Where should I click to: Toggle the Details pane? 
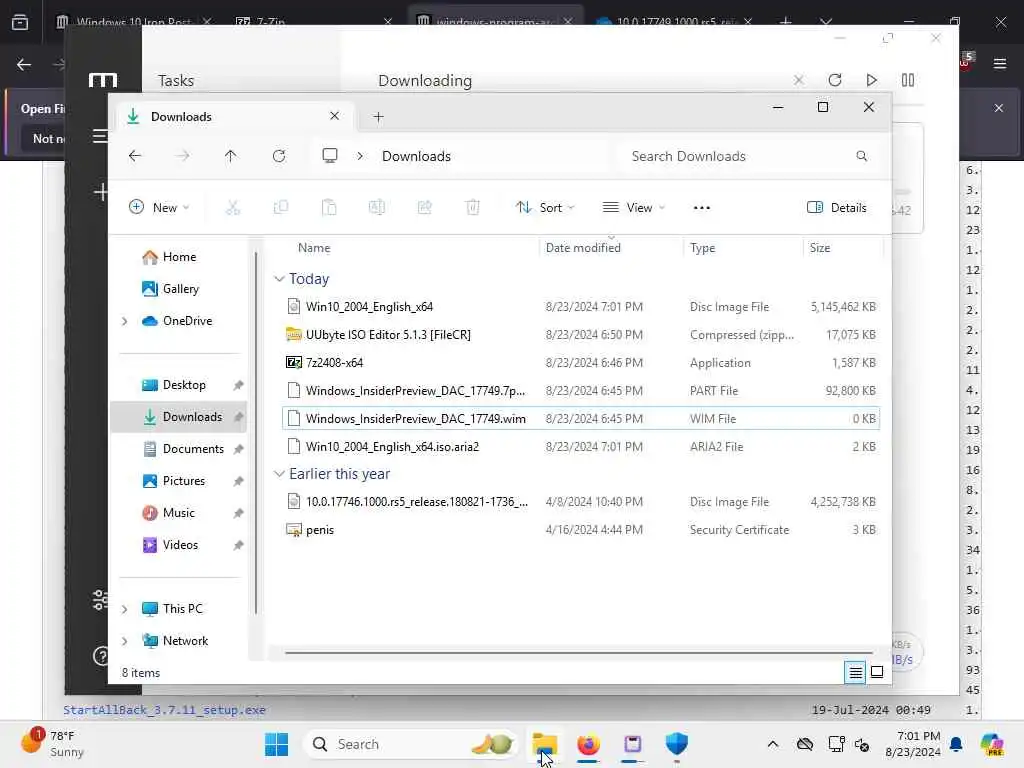(x=837, y=208)
